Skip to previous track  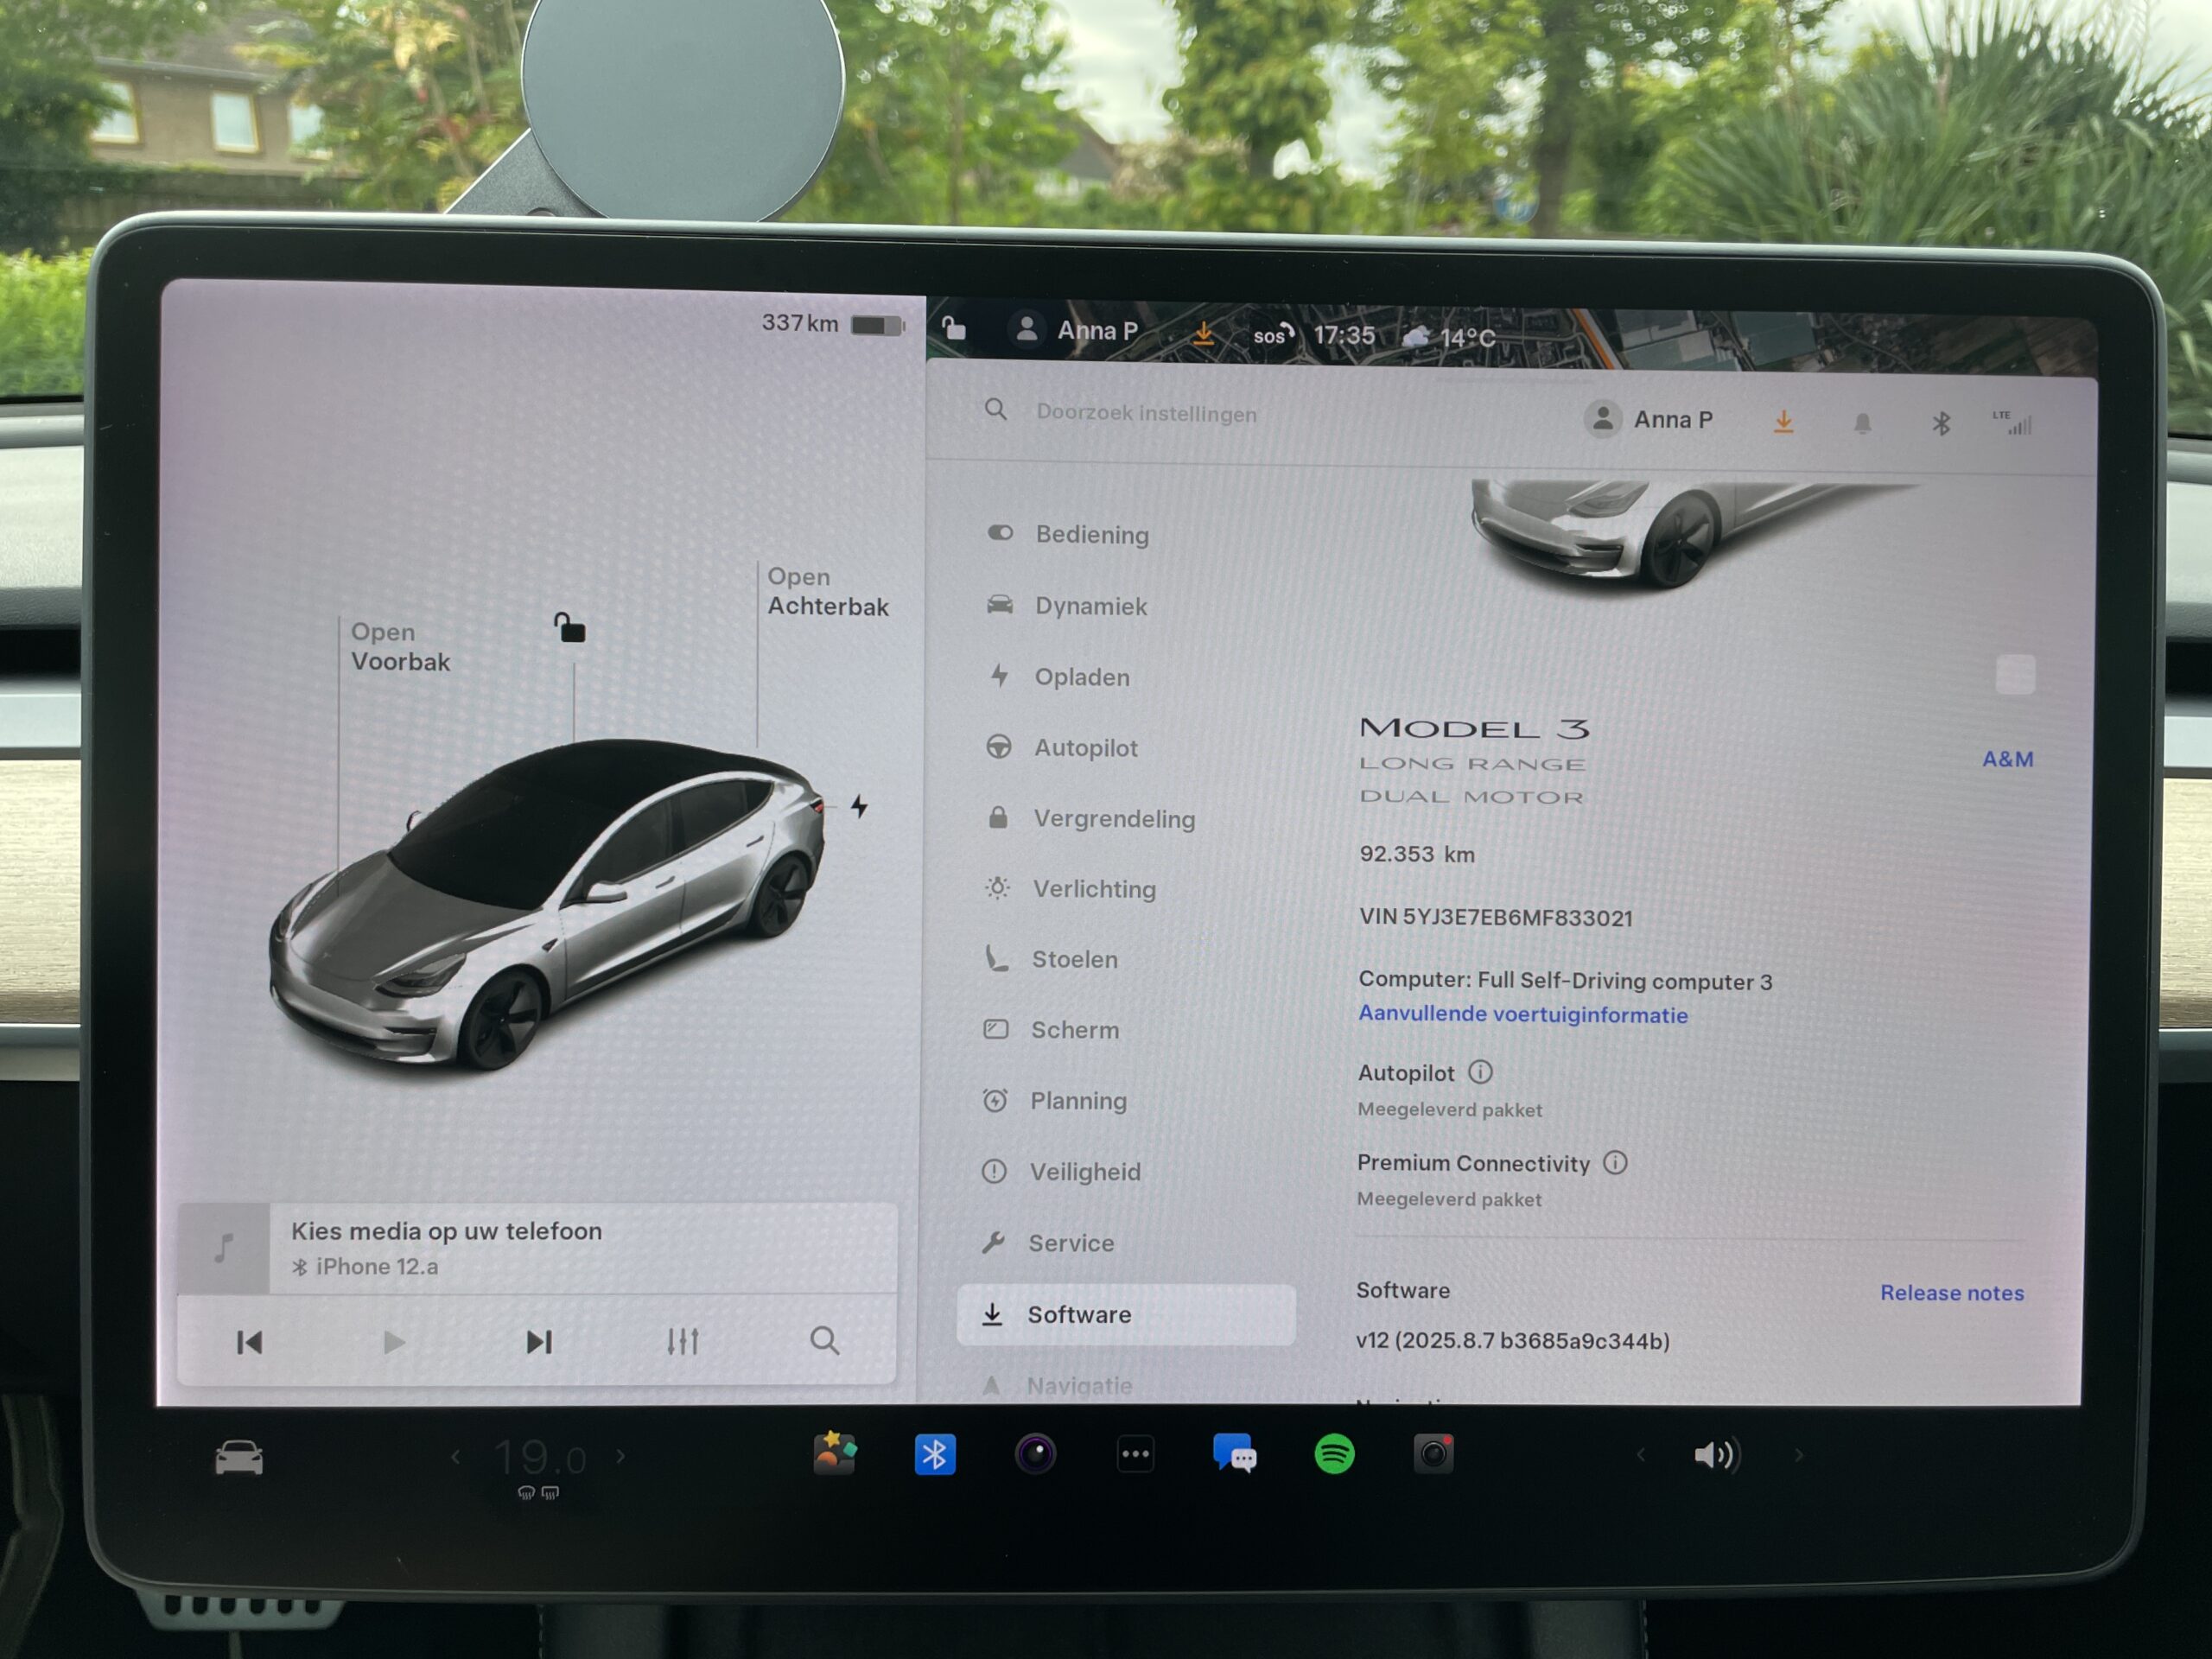tap(249, 1342)
